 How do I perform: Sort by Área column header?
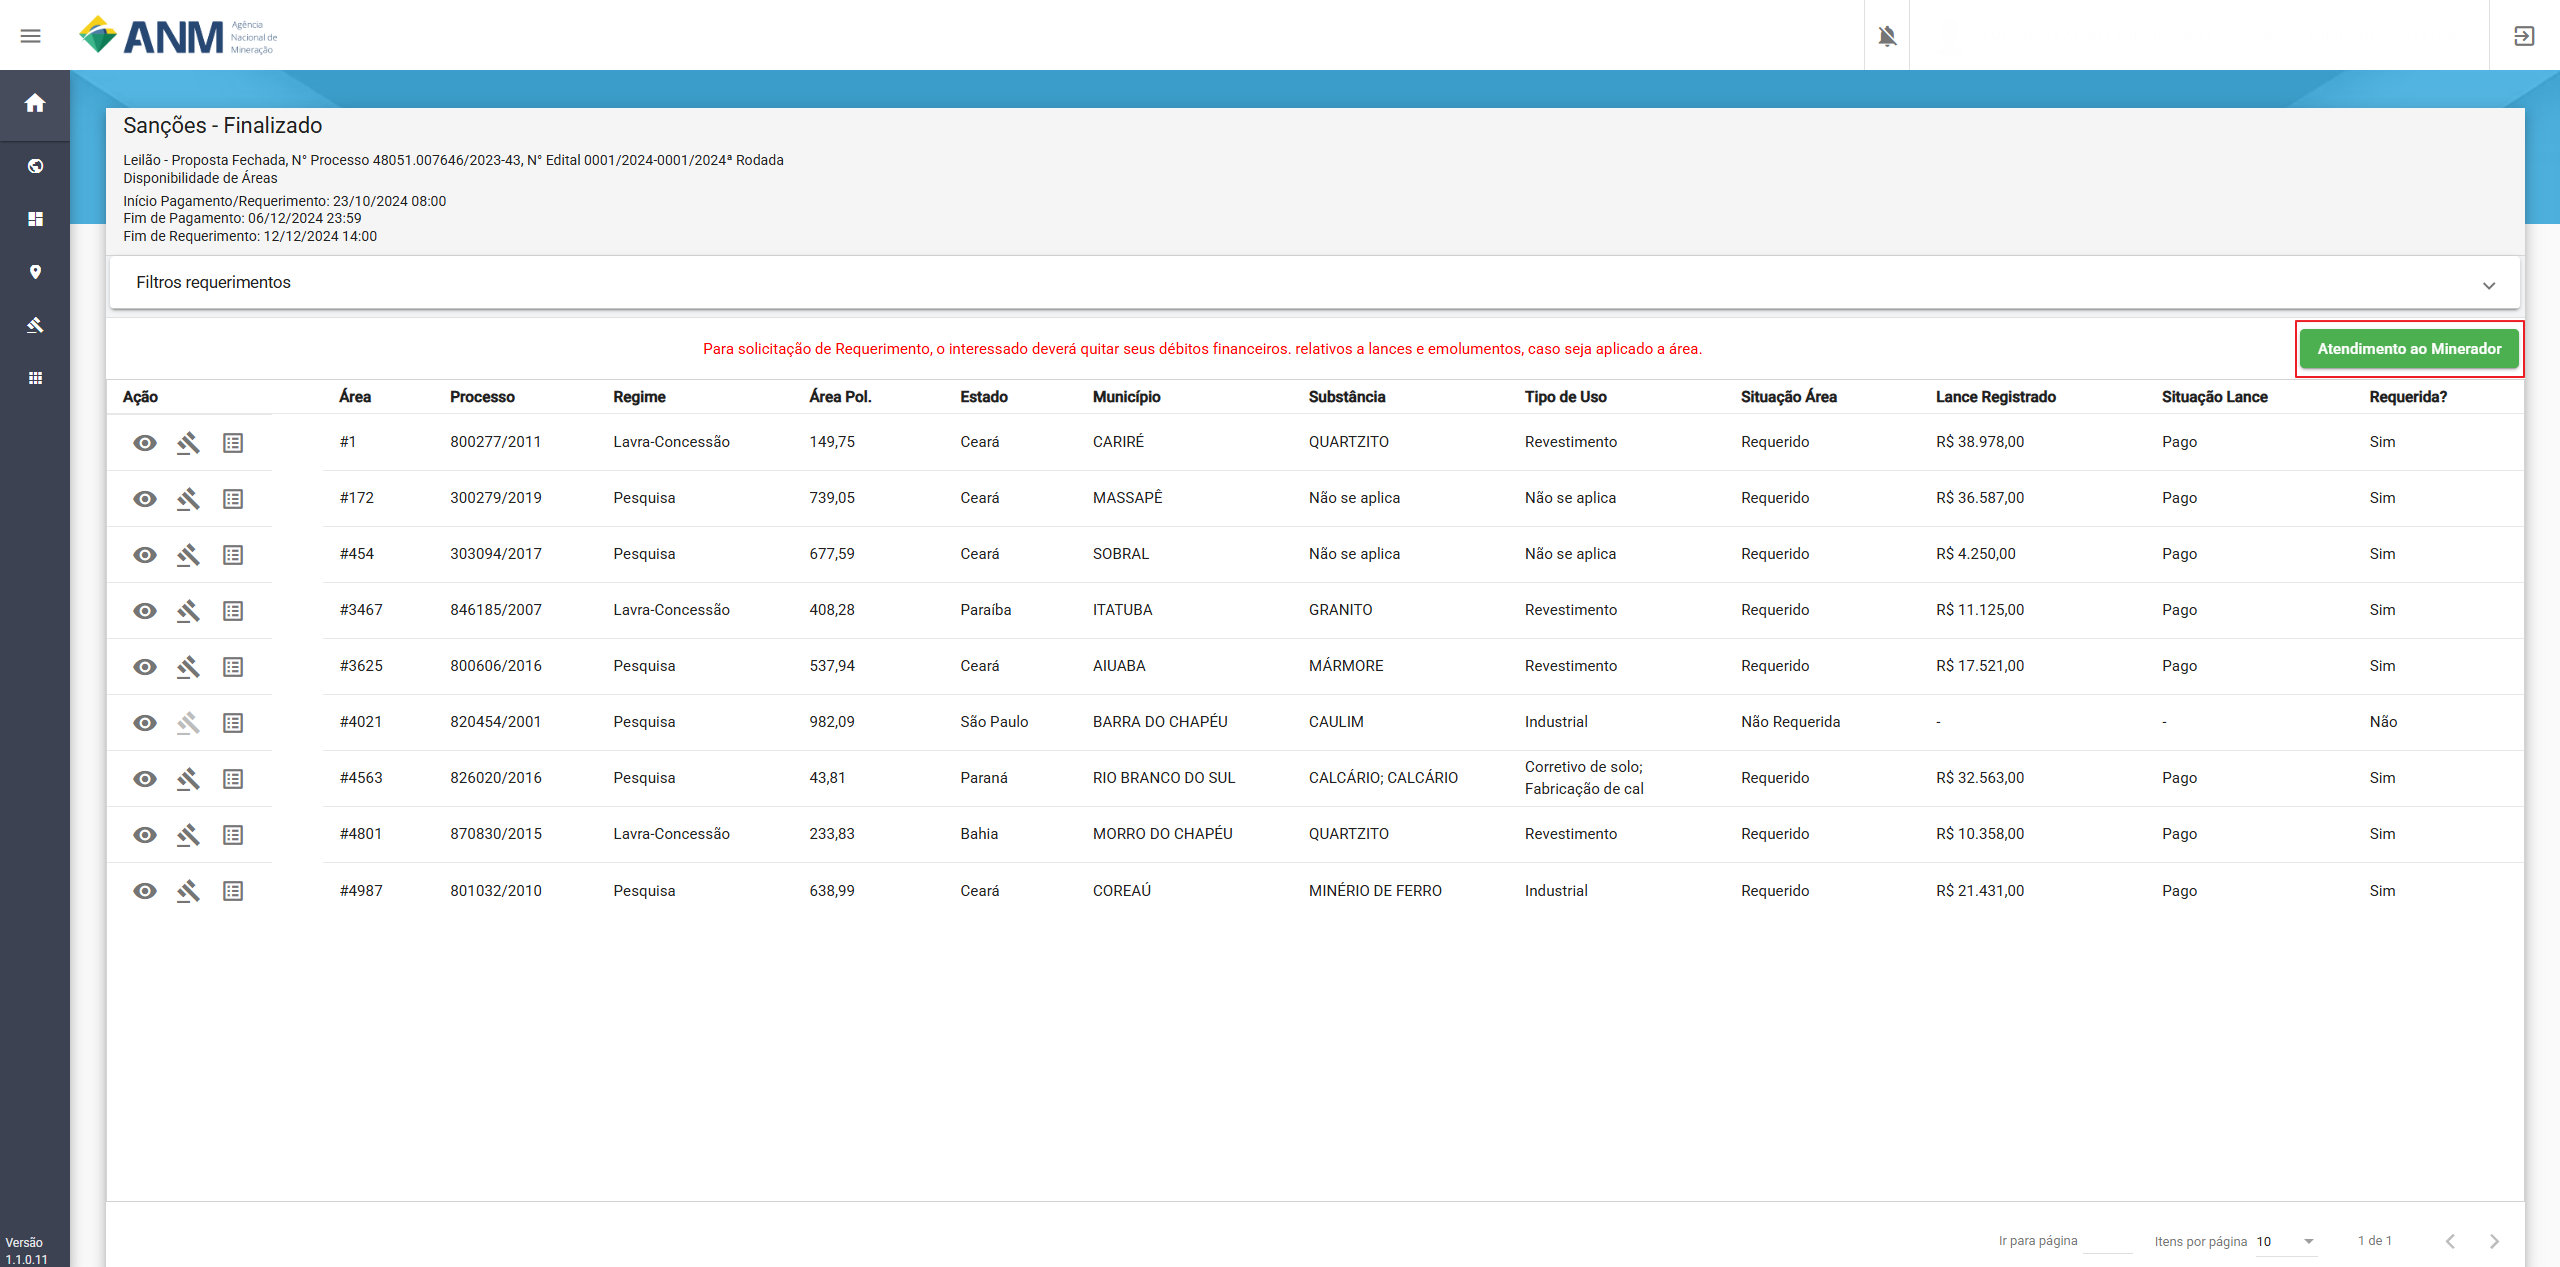pyautogui.click(x=355, y=397)
